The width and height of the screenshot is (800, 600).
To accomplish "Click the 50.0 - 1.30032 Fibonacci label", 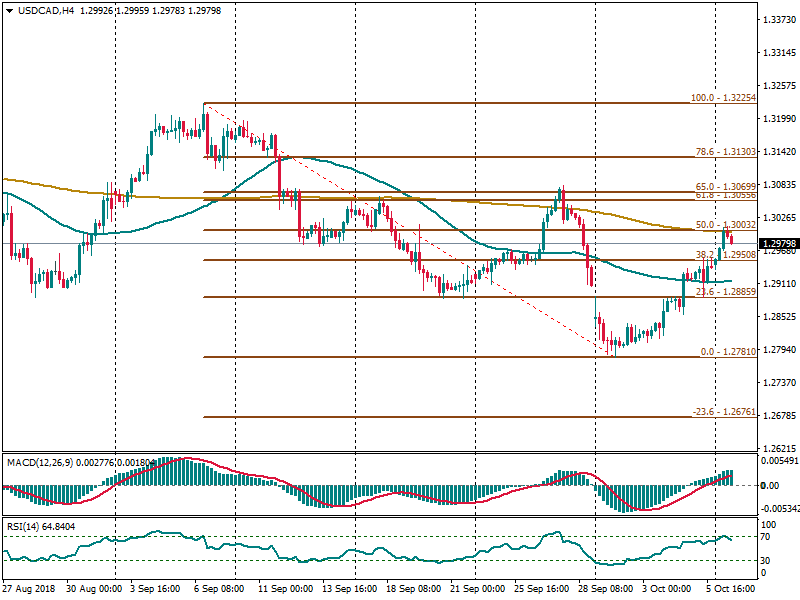I will pyautogui.click(x=724, y=225).
